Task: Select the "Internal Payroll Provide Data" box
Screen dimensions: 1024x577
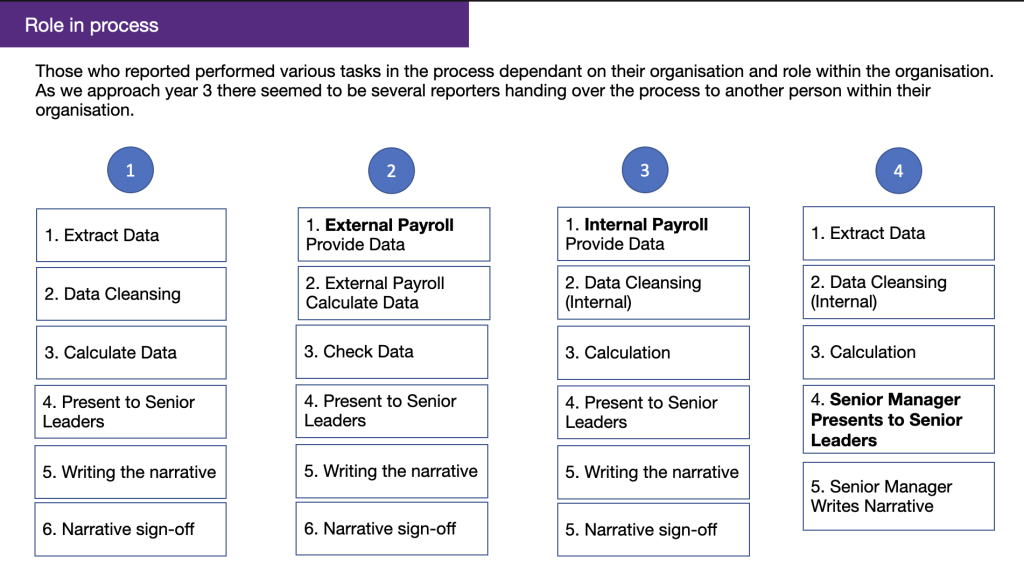Action: (653, 235)
